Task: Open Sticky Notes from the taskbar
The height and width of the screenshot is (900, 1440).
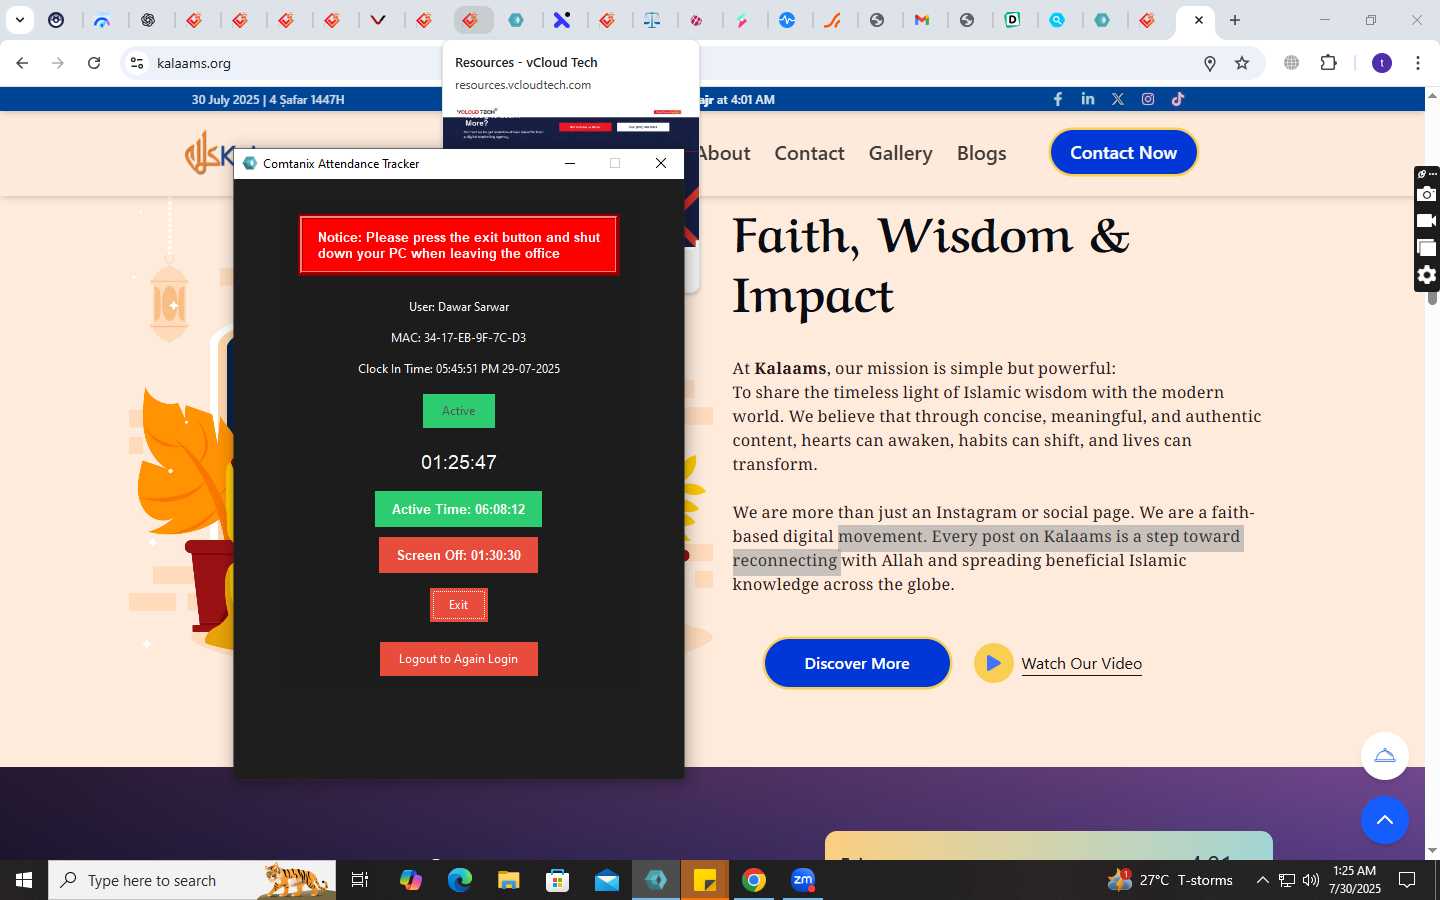Action: pos(705,880)
